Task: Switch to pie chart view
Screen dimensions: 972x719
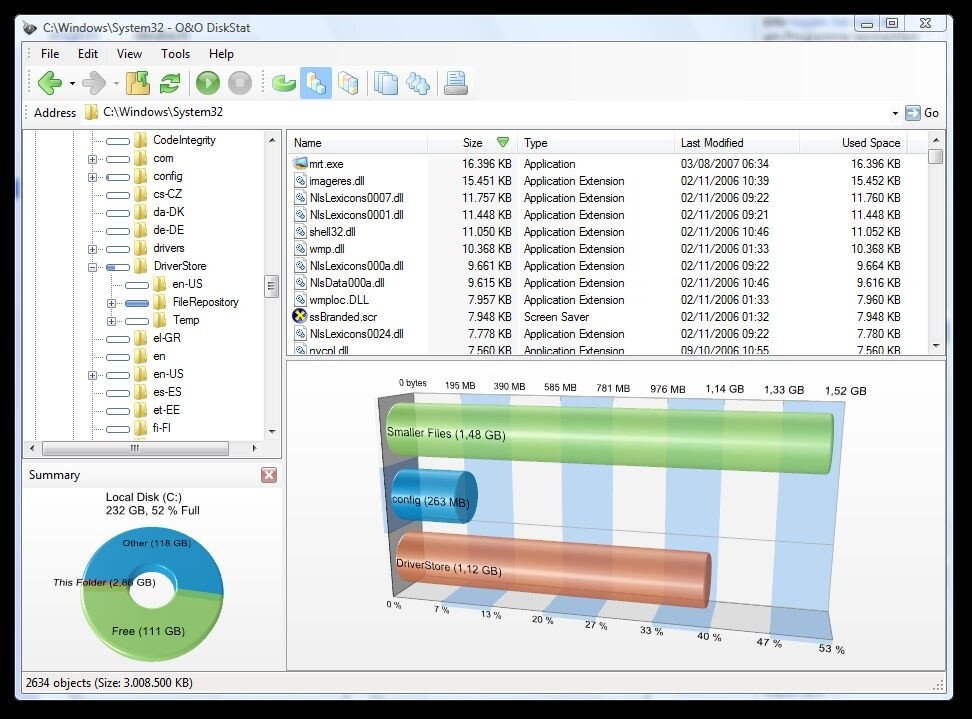Action: pyautogui.click(x=284, y=83)
